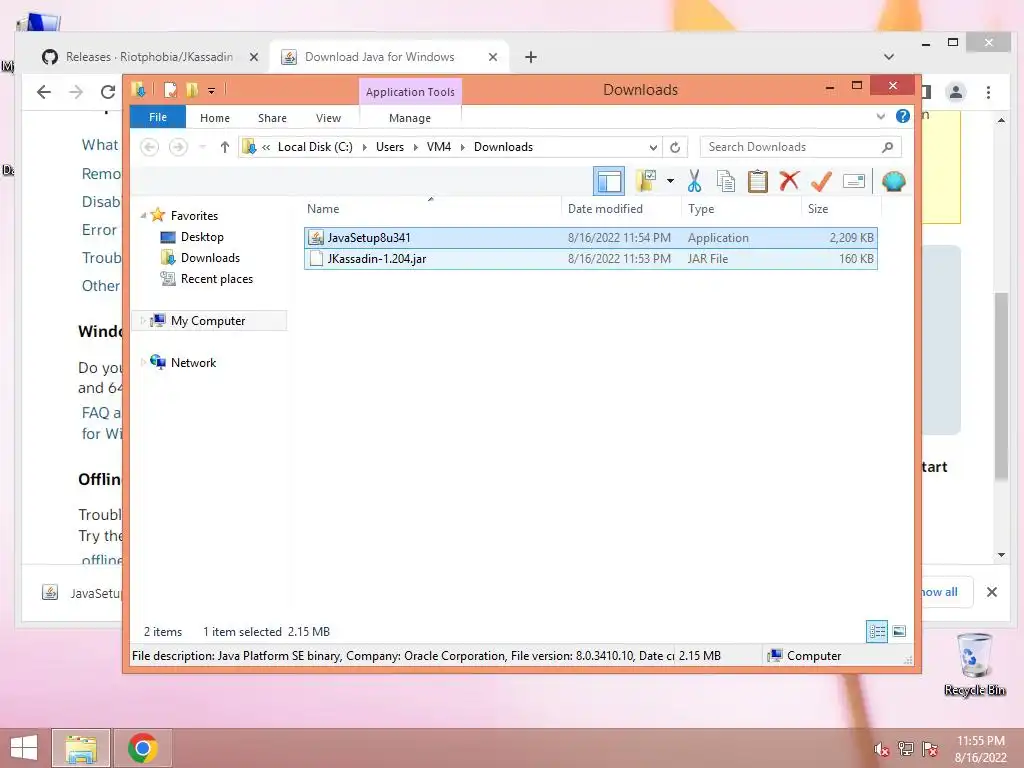Click the search magnifier icon
The height and width of the screenshot is (768, 1024).
coord(888,147)
